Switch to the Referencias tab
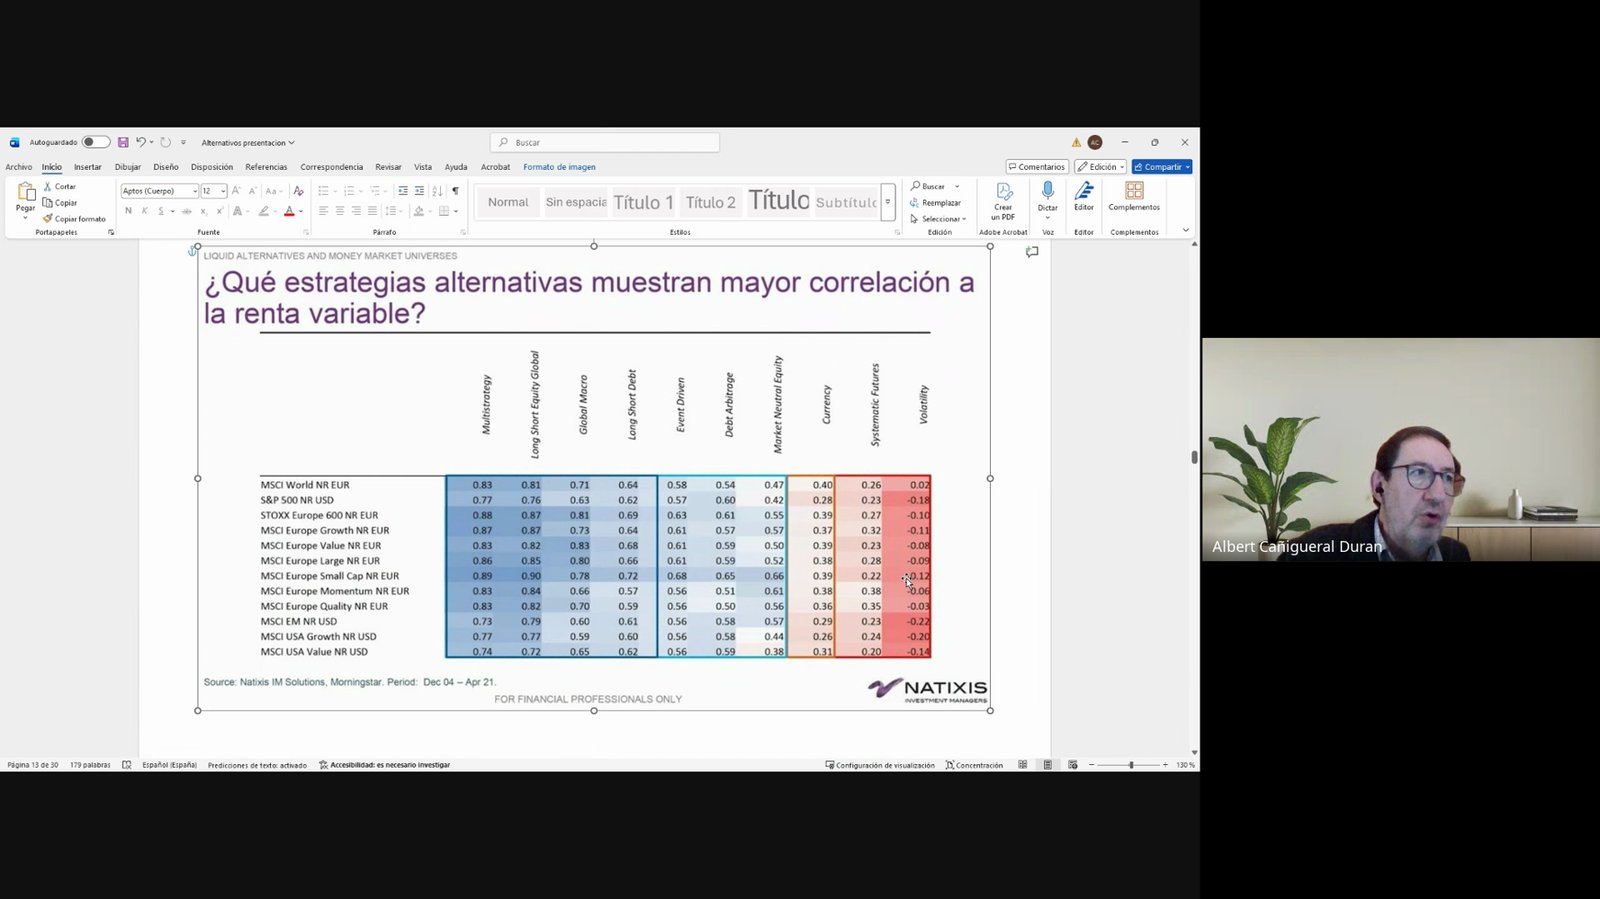Image resolution: width=1600 pixels, height=899 pixels. (x=266, y=167)
